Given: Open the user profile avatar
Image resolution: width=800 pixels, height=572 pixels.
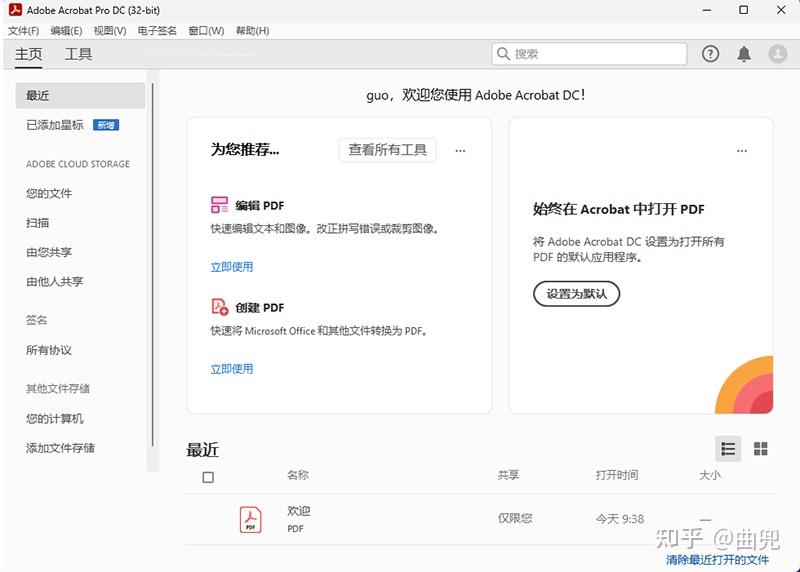Looking at the screenshot, I should [x=778, y=54].
